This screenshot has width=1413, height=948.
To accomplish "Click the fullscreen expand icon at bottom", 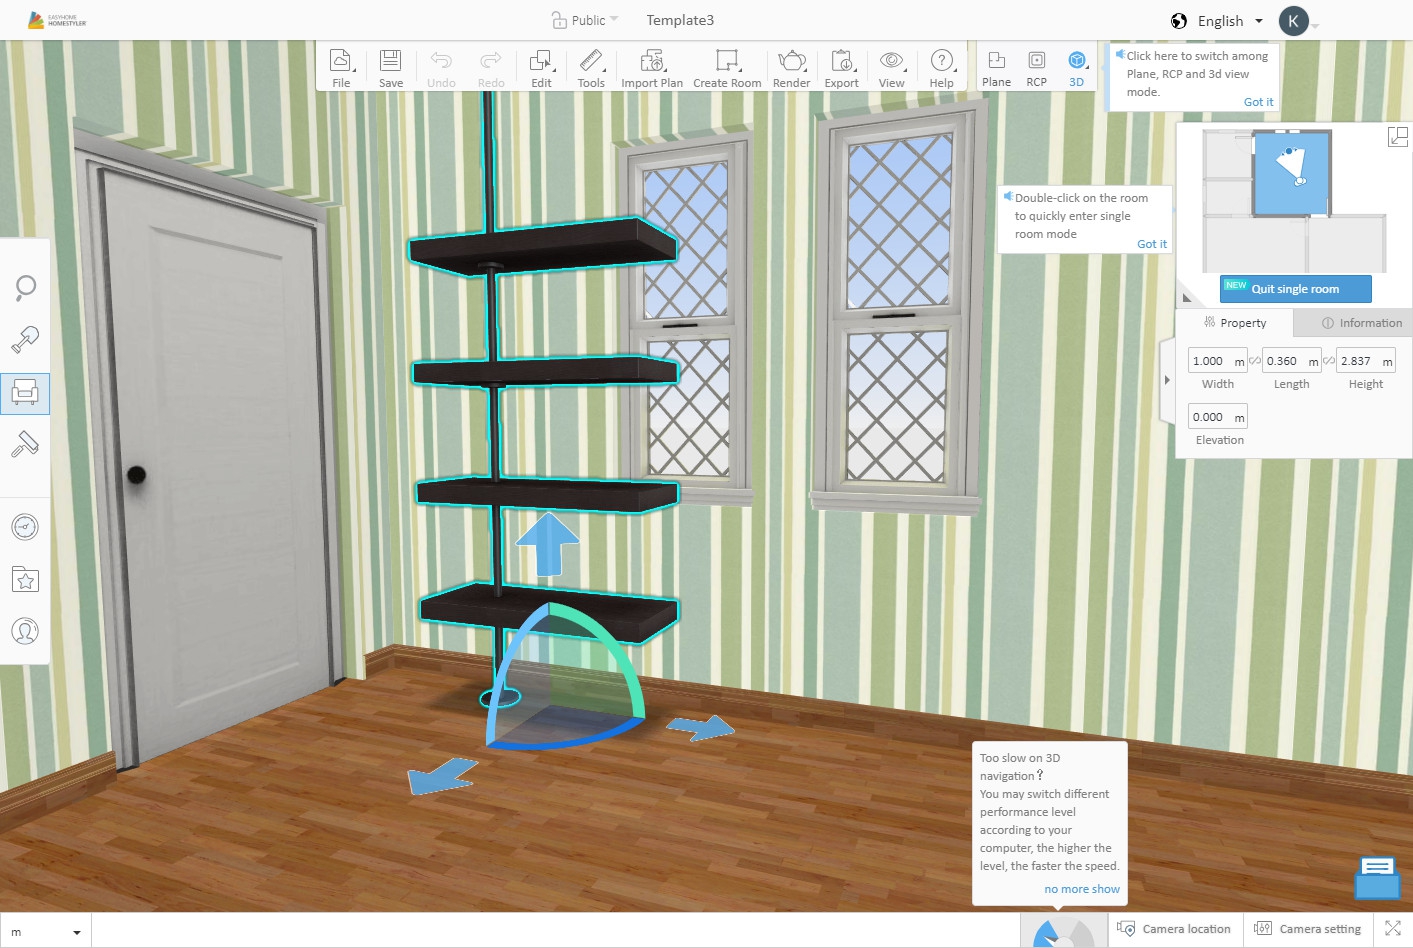I will click(1393, 929).
